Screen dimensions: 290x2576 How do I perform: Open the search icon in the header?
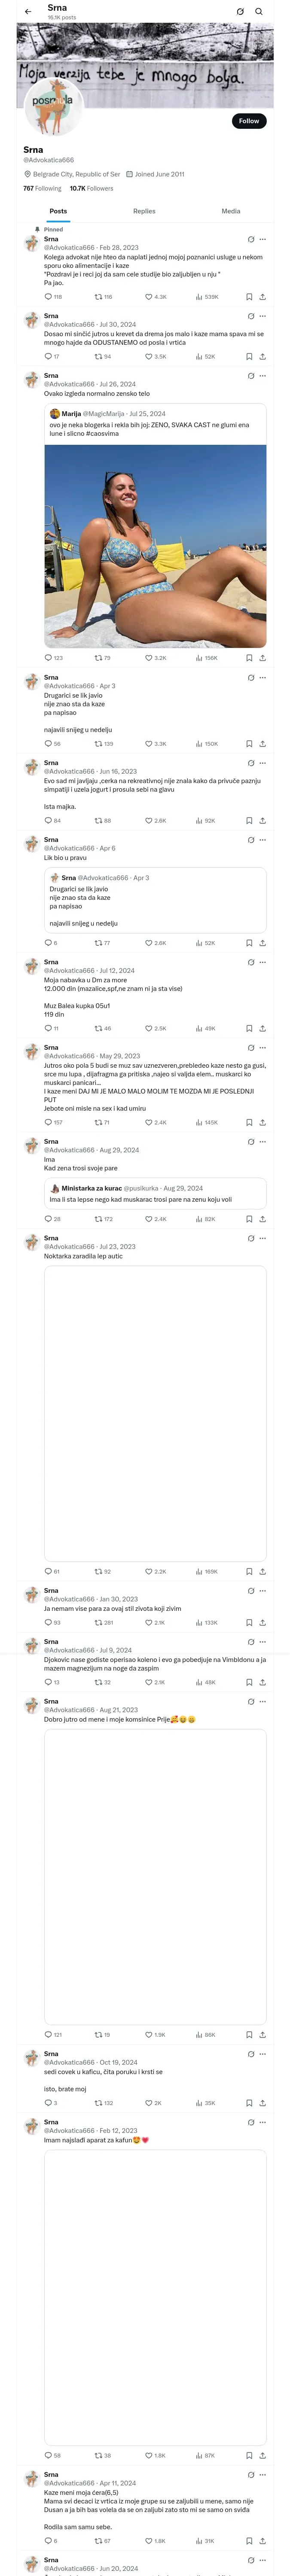coord(259,12)
